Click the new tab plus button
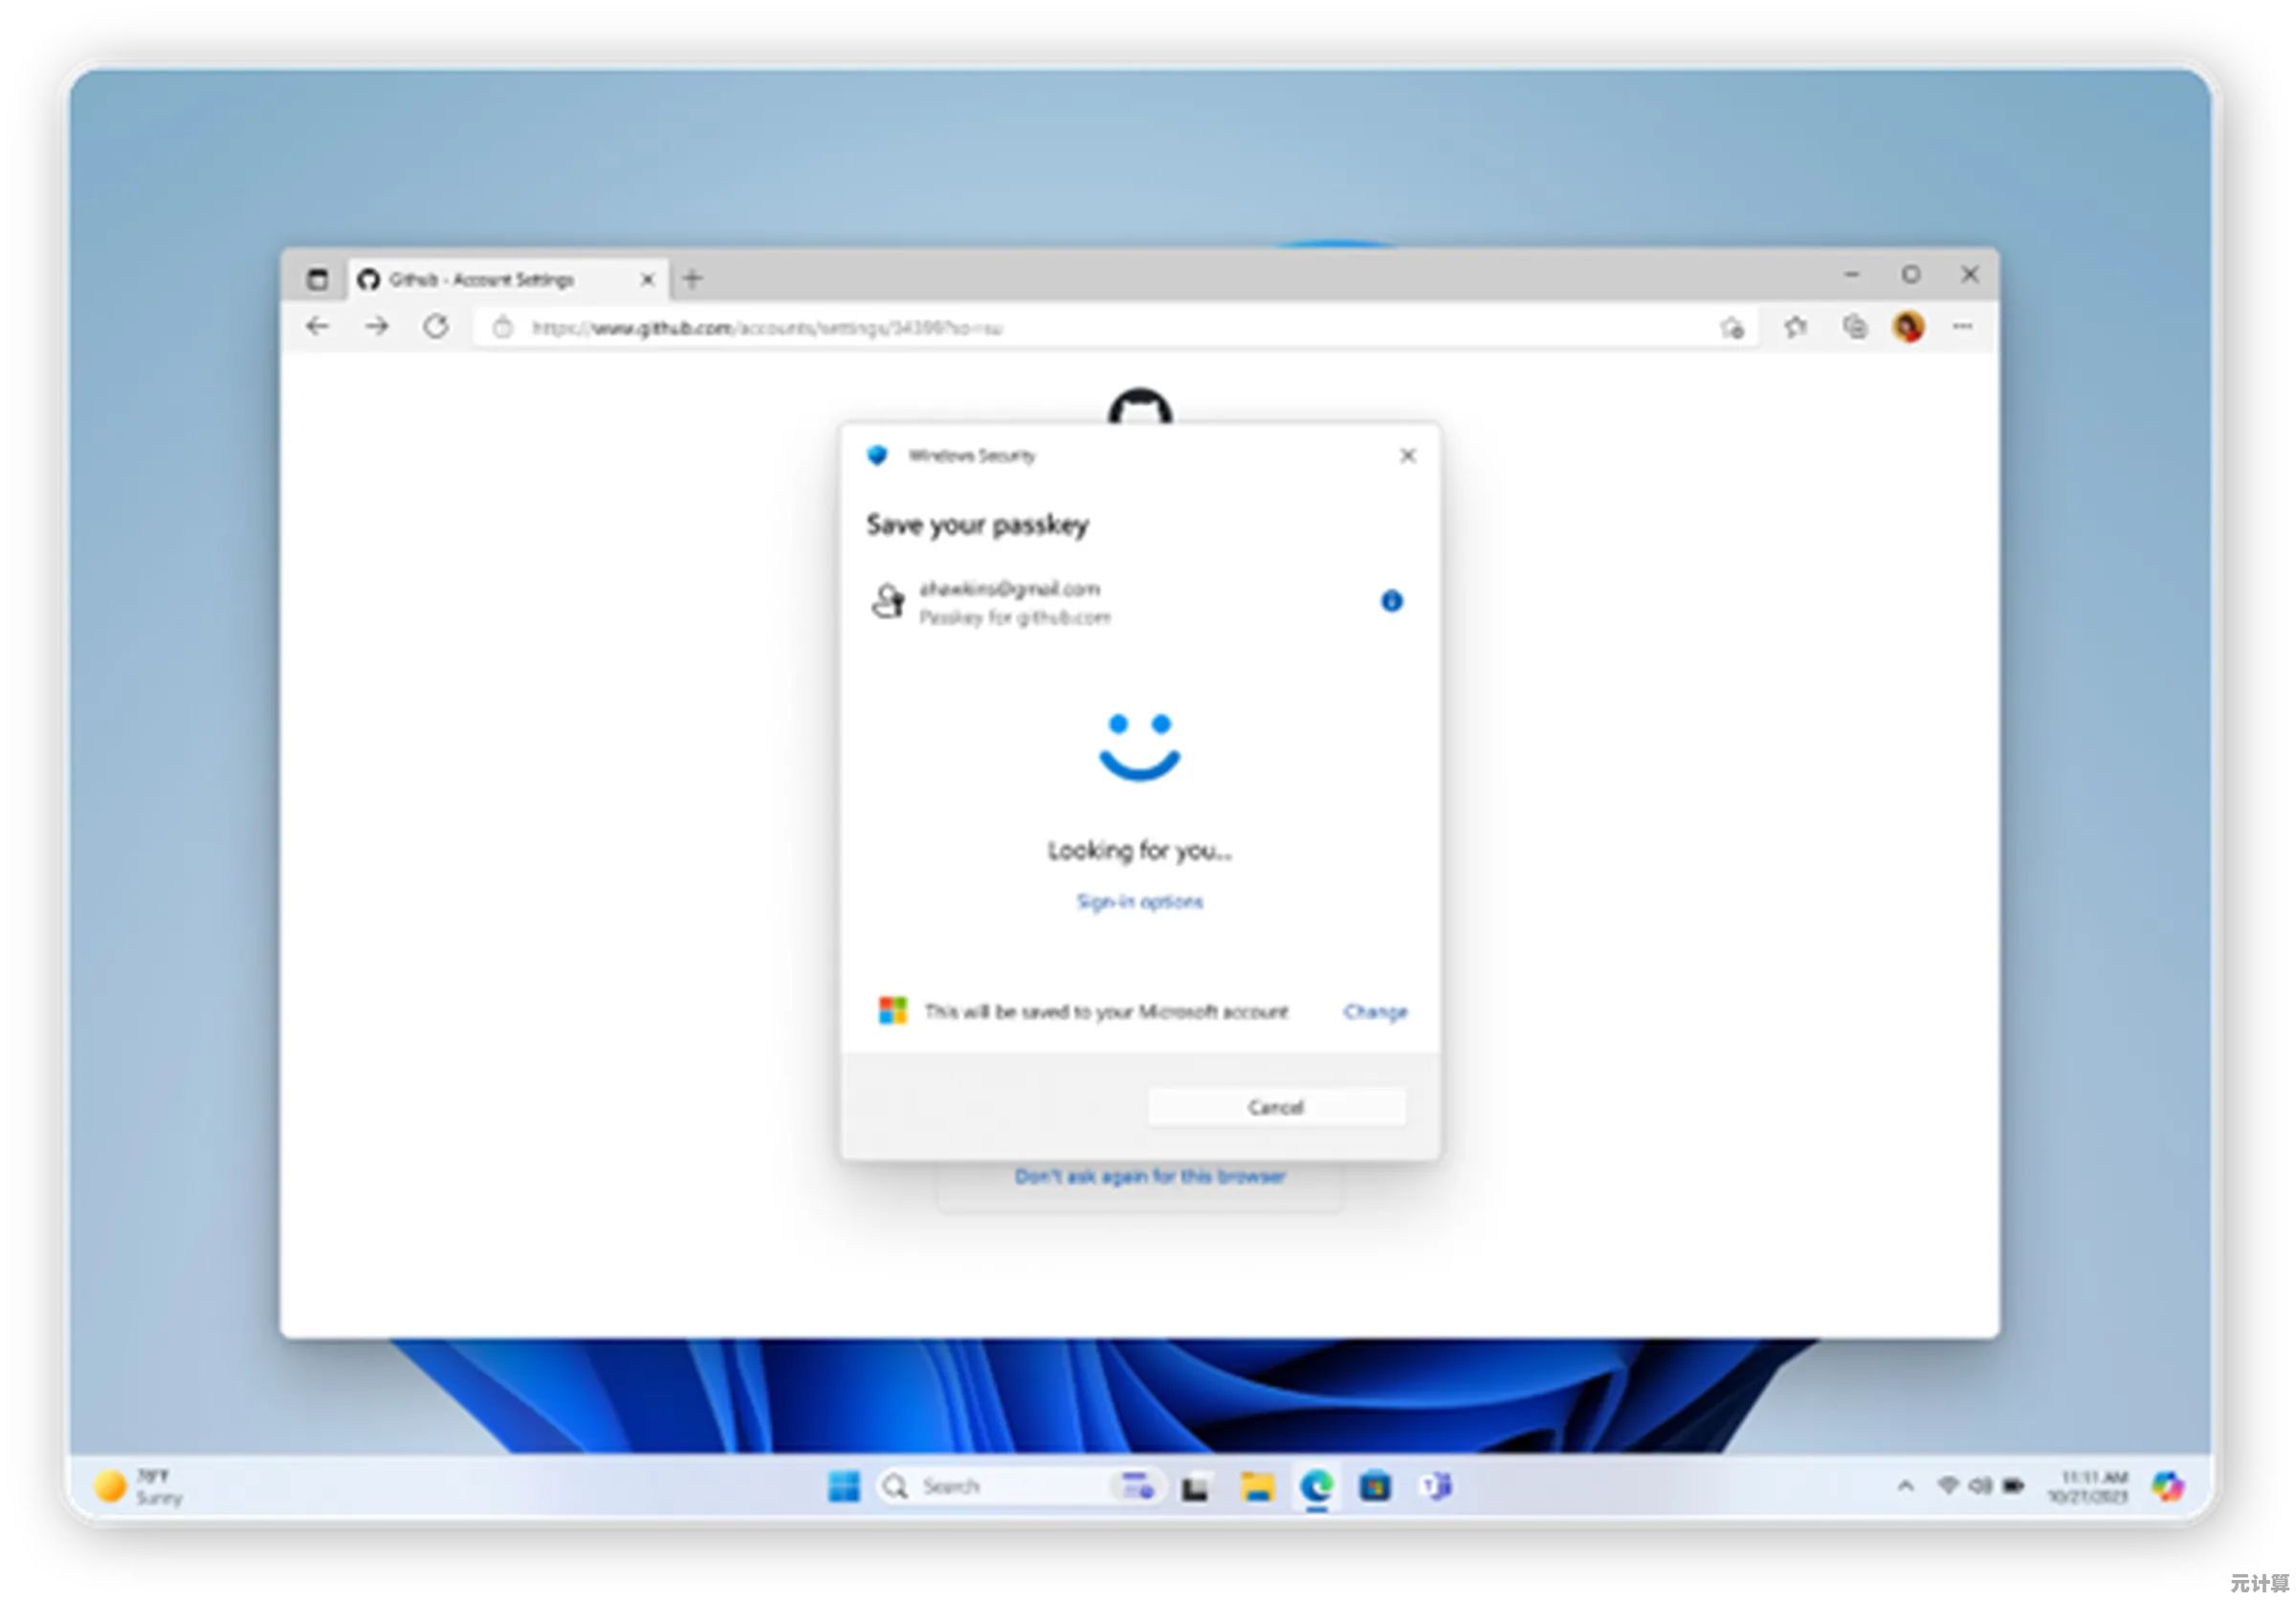 tap(692, 279)
